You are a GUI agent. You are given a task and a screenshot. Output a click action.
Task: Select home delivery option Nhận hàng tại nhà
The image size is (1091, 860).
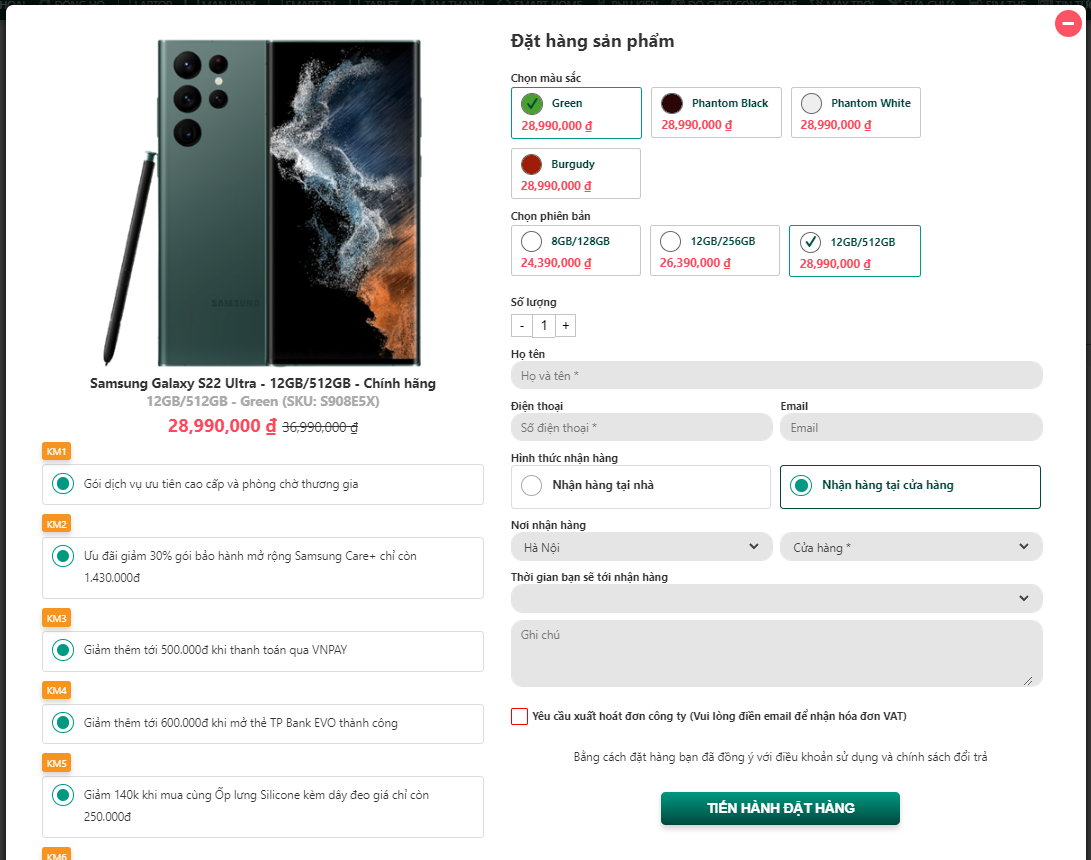tap(532, 486)
